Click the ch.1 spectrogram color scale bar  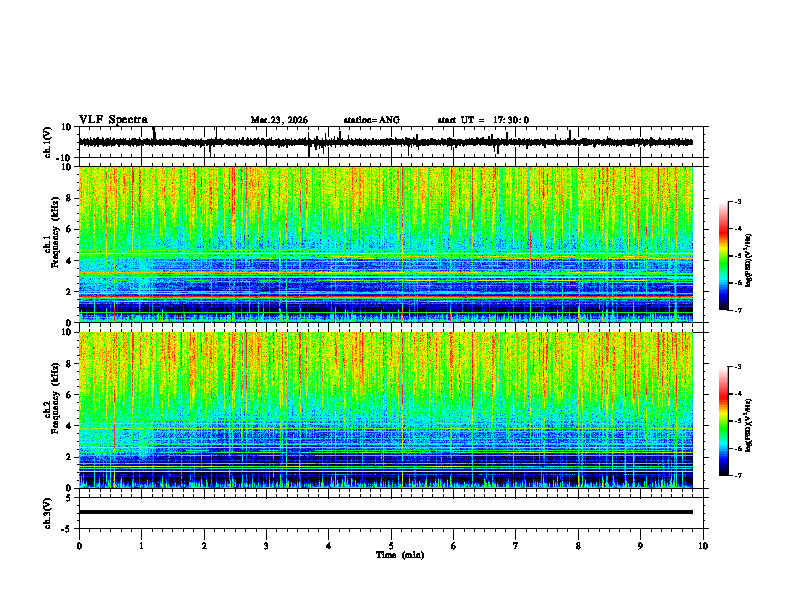723,256
